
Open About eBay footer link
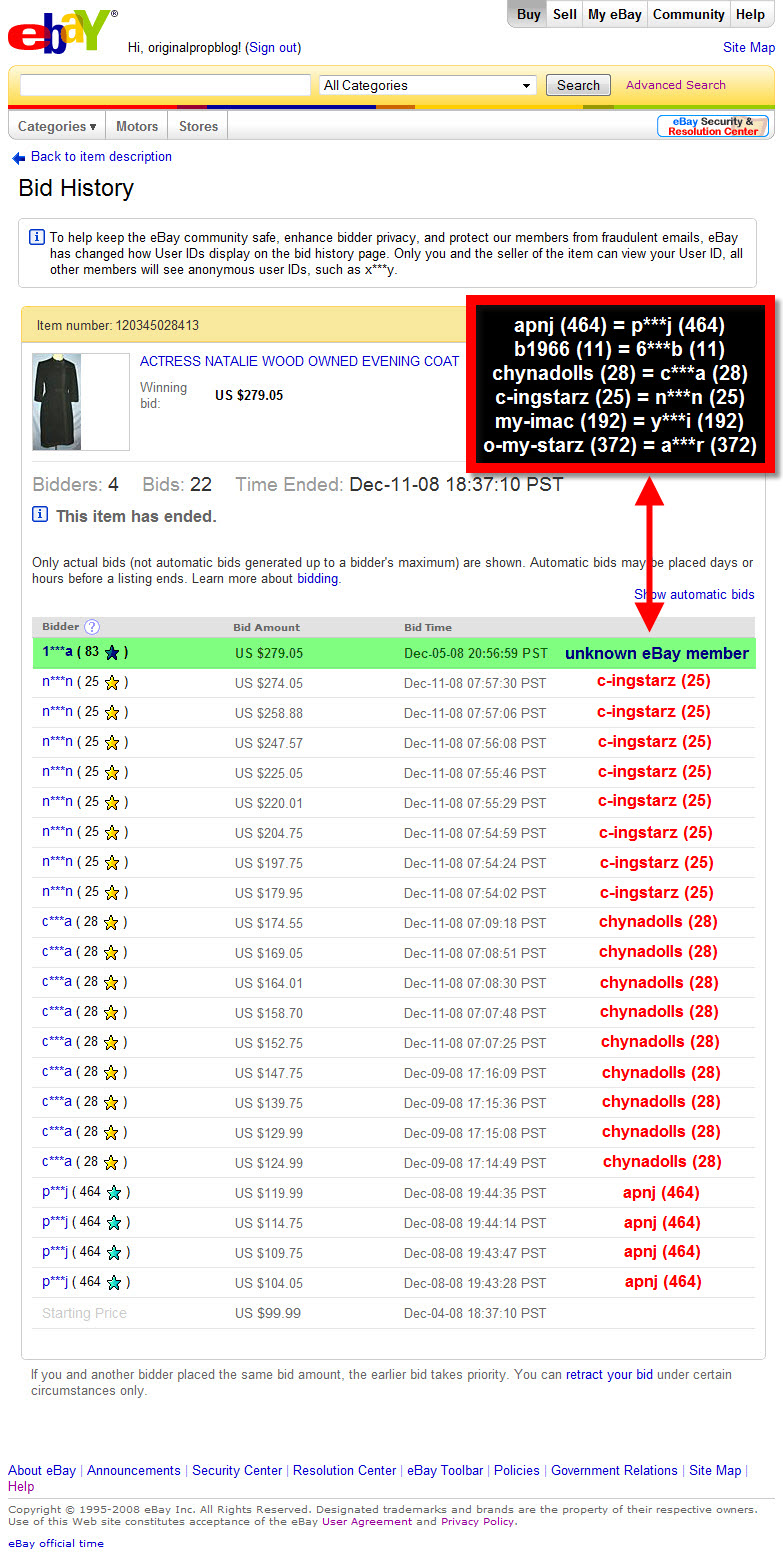(42, 1471)
